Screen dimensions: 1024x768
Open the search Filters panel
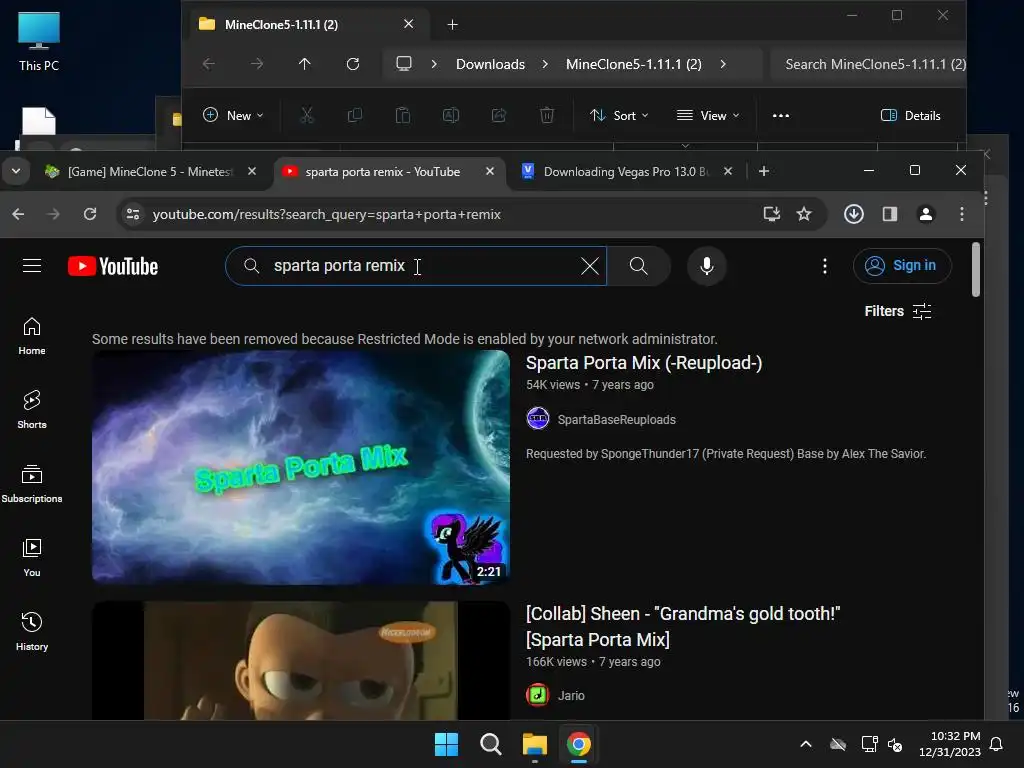pos(898,311)
